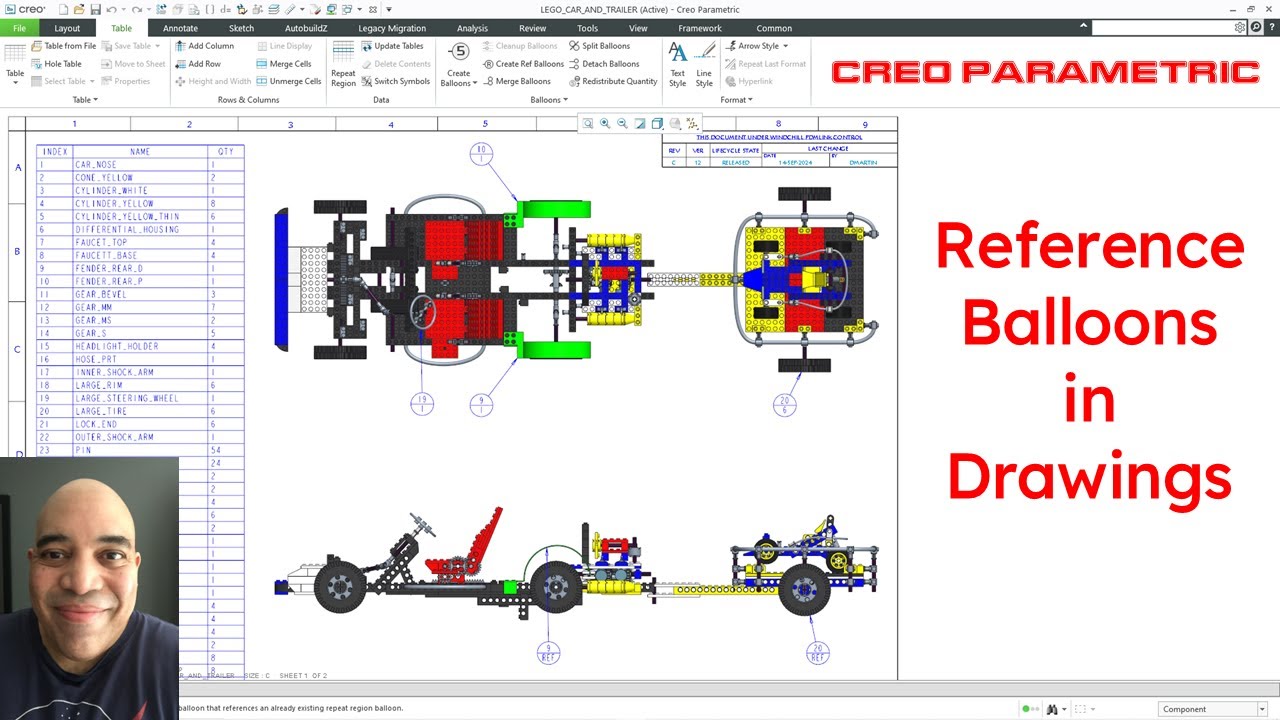Click the Split Balloons tool
This screenshot has width=1280, height=720.
coord(599,46)
